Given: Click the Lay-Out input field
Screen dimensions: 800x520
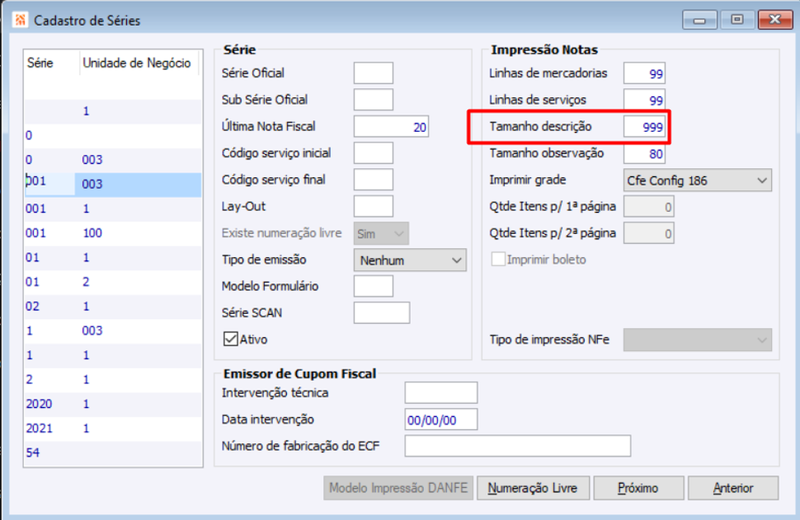Looking at the screenshot, I should pos(373,206).
